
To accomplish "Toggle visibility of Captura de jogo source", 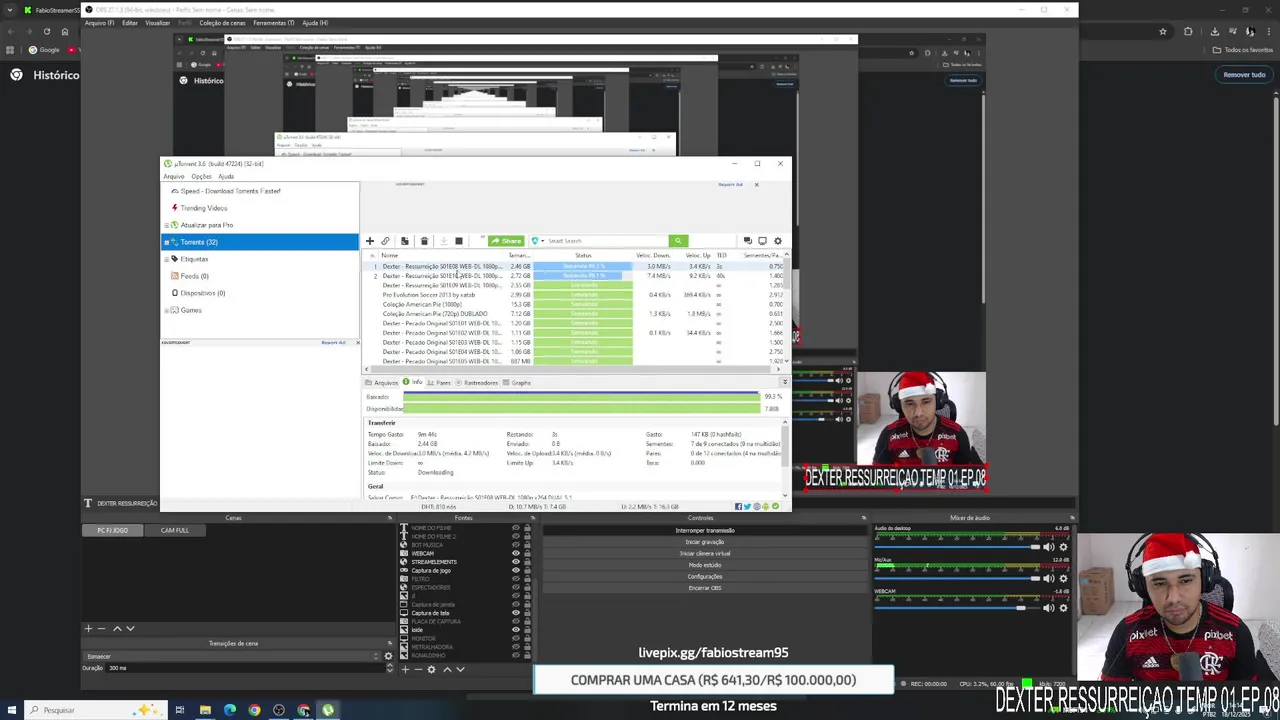I will click(516, 570).
